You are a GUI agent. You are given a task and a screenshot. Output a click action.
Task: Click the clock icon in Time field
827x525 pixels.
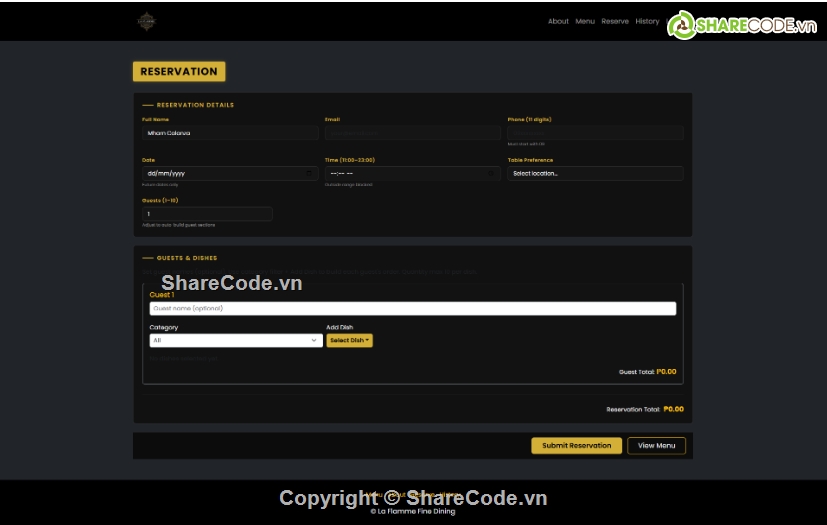tap(492, 173)
